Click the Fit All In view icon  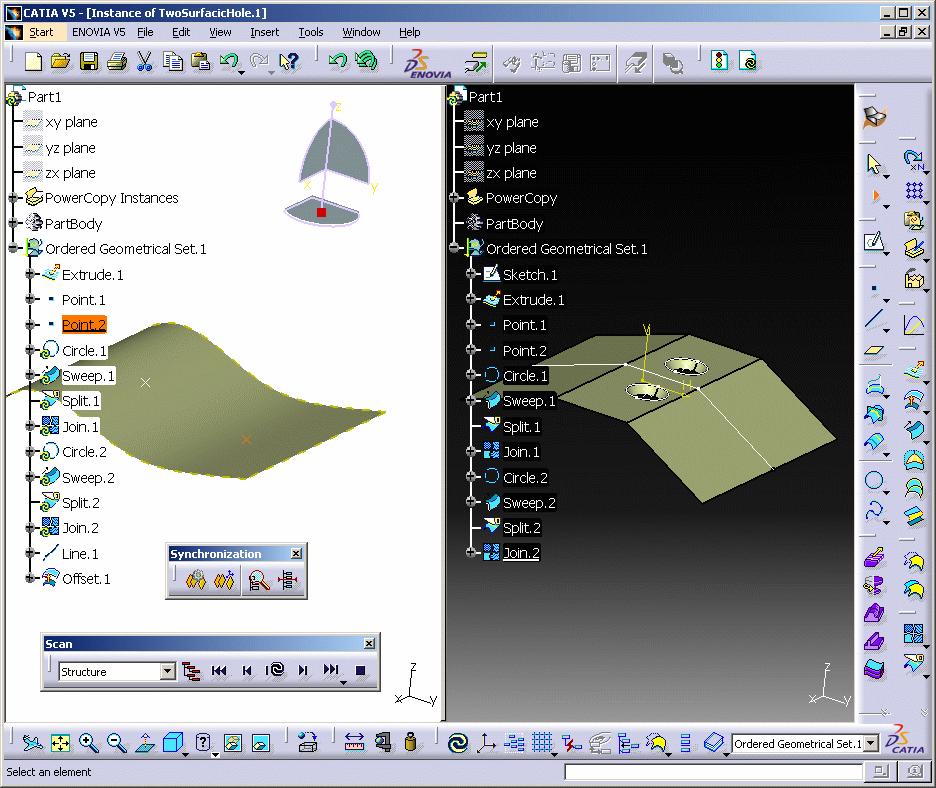pyautogui.click(x=61, y=743)
